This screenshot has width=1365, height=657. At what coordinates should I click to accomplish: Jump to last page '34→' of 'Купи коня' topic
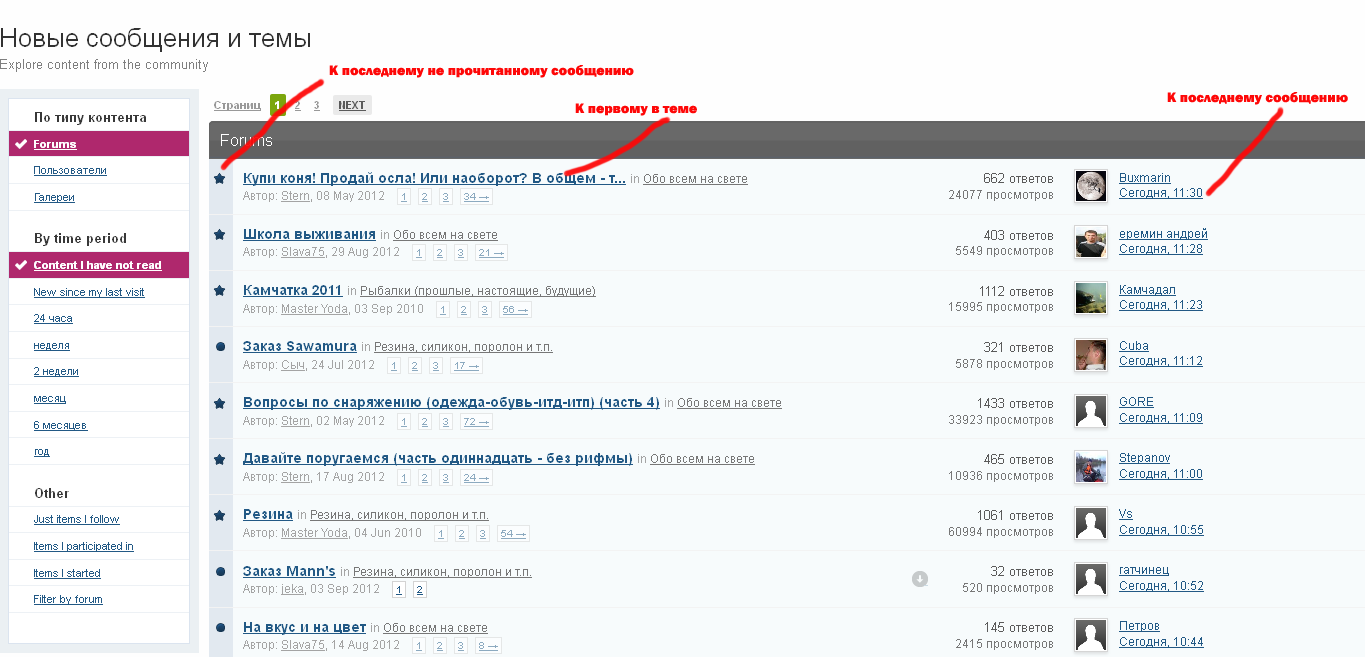click(x=476, y=197)
